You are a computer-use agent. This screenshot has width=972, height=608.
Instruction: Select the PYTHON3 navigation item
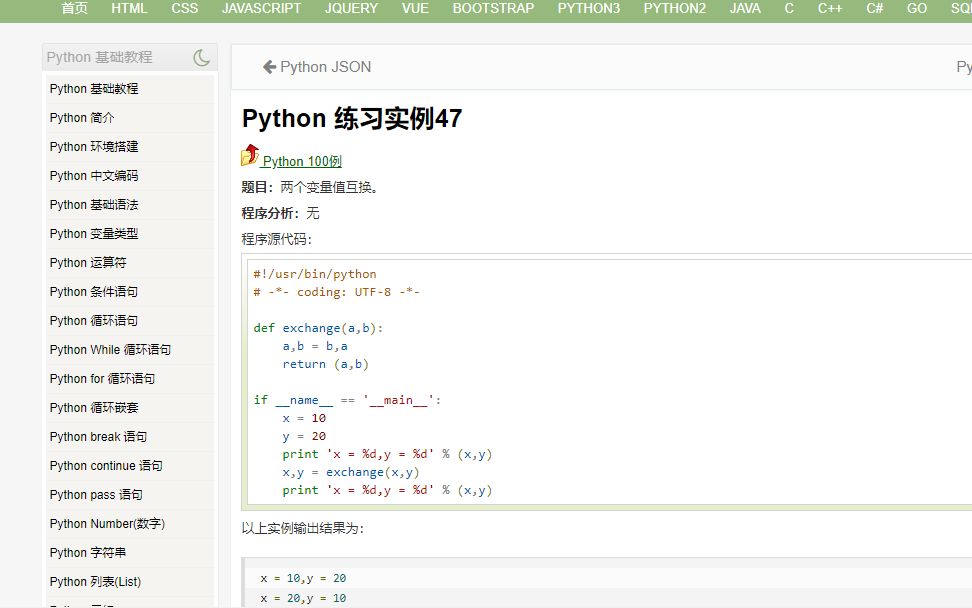(x=589, y=8)
